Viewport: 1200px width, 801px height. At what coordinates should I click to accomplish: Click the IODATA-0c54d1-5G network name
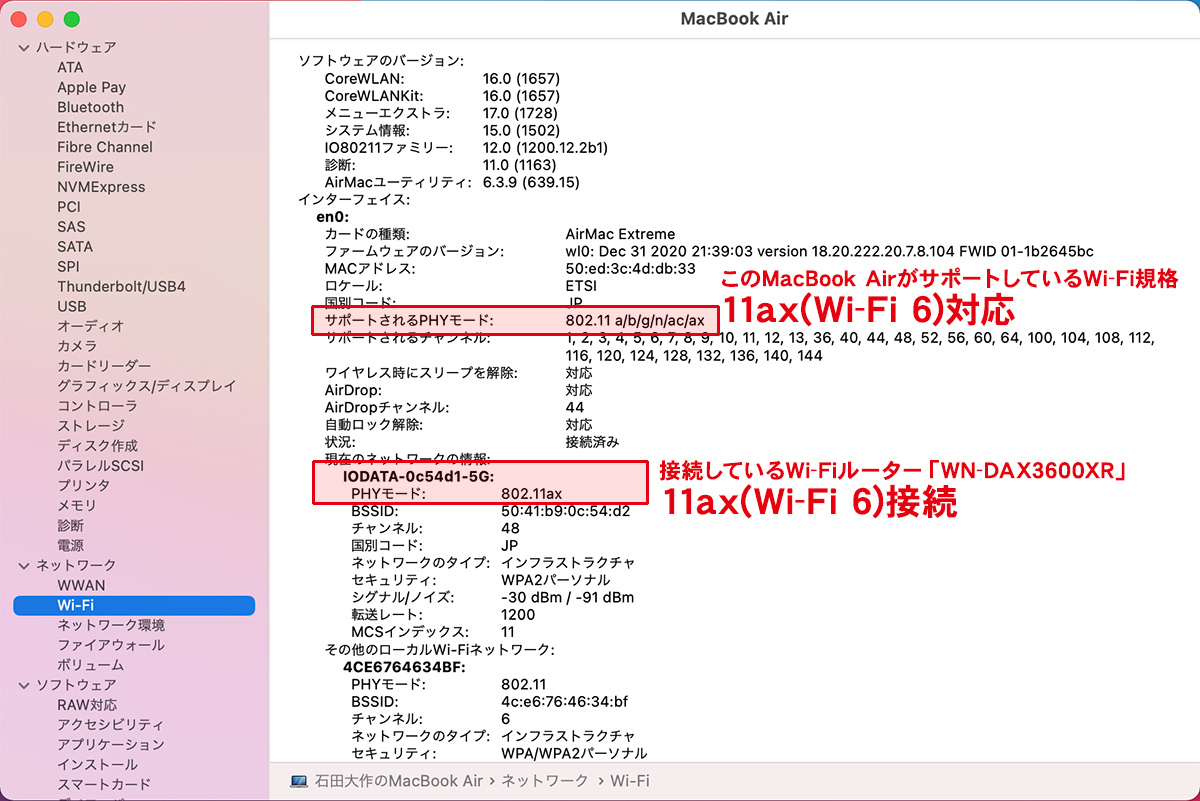pos(420,477)
